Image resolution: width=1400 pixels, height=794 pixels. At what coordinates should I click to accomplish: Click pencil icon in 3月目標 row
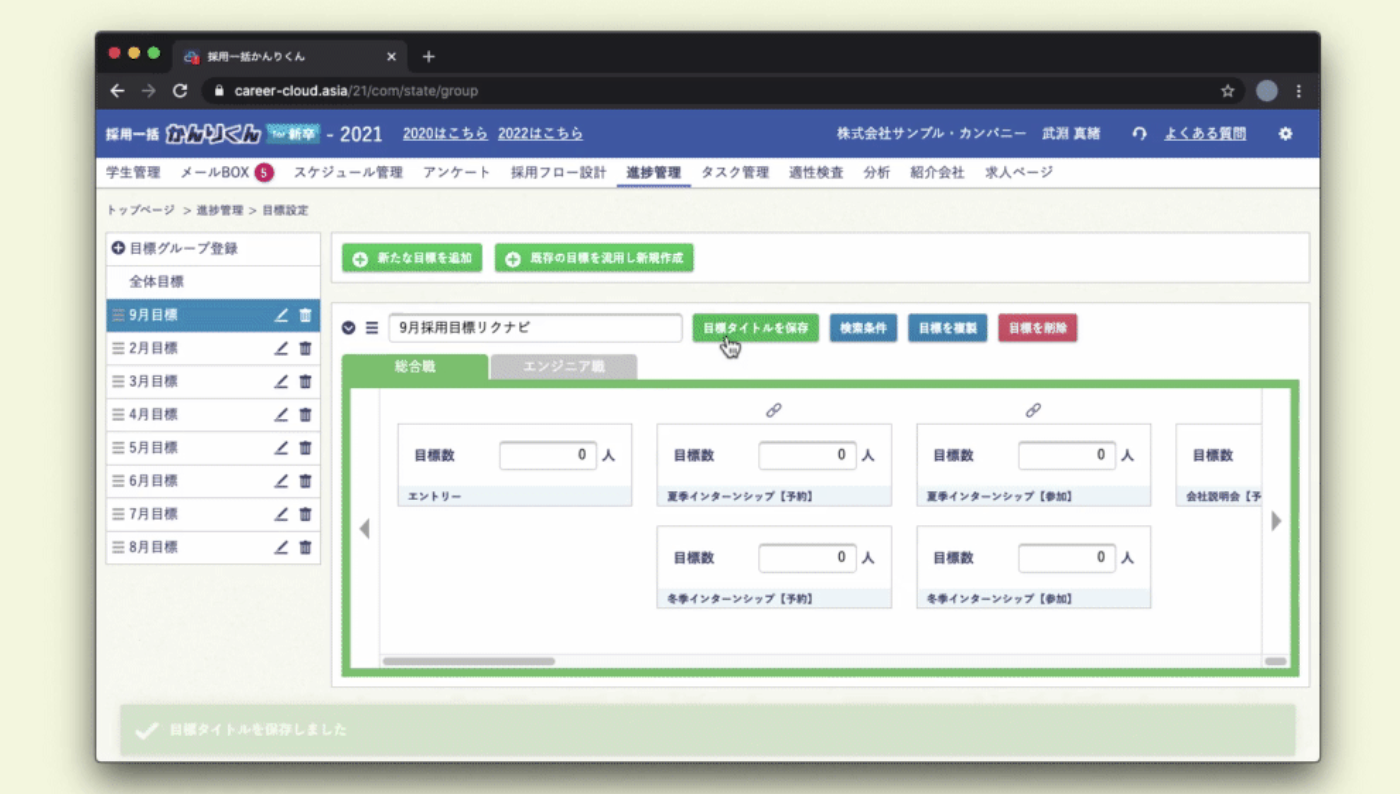click(x=281, y=381)
